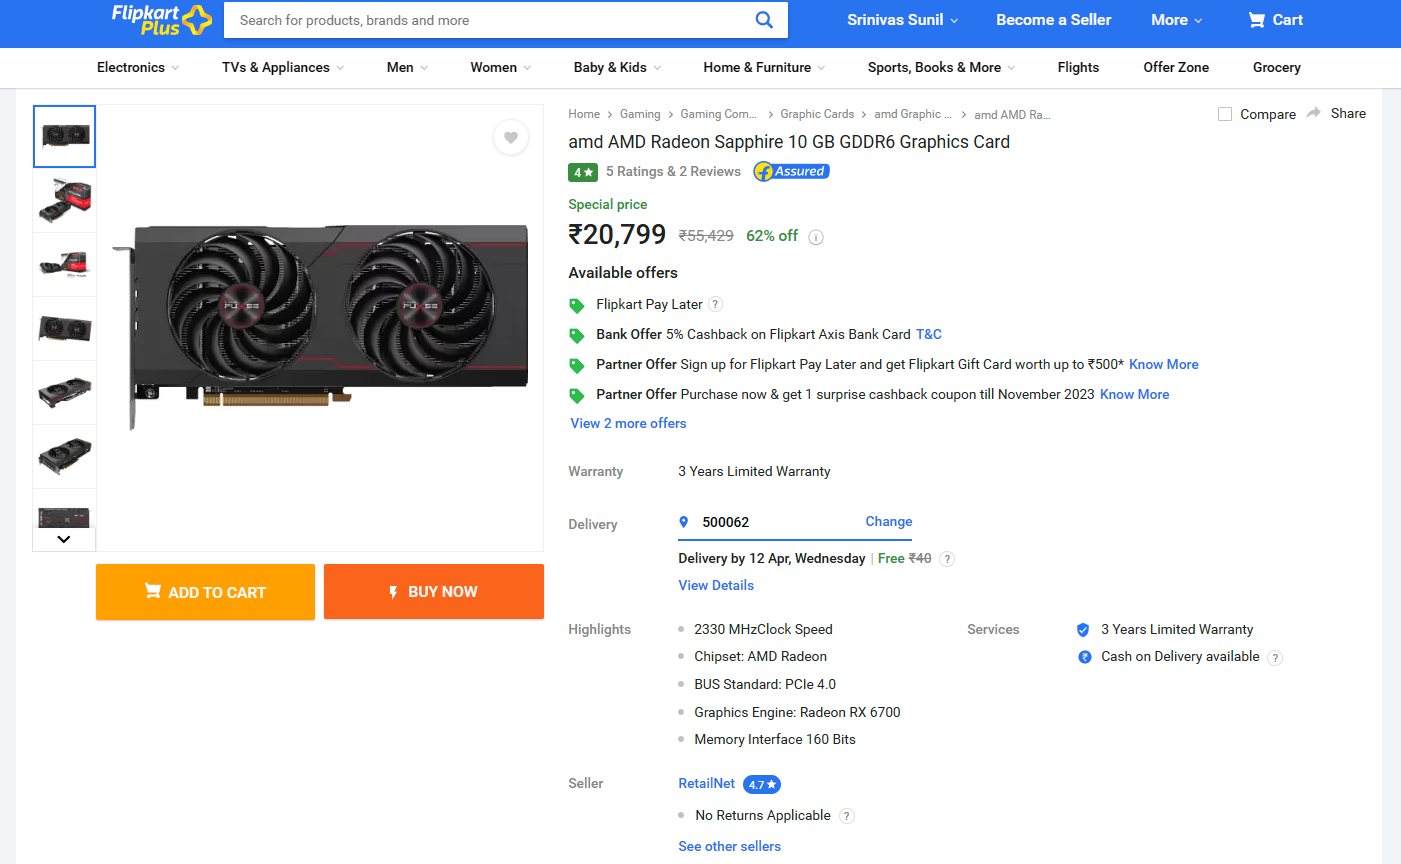Viewport: 1401px width, 864px height.
Task: Expand the TVs & Appliances menu
Action: coord(283,67)
